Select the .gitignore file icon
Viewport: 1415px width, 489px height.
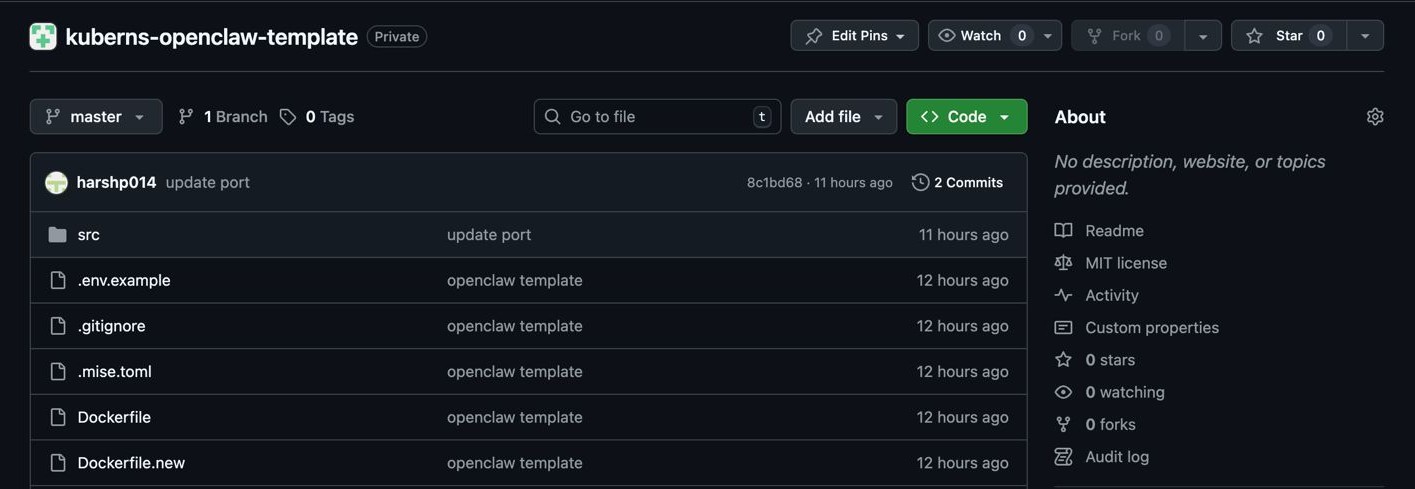(58, 326)
